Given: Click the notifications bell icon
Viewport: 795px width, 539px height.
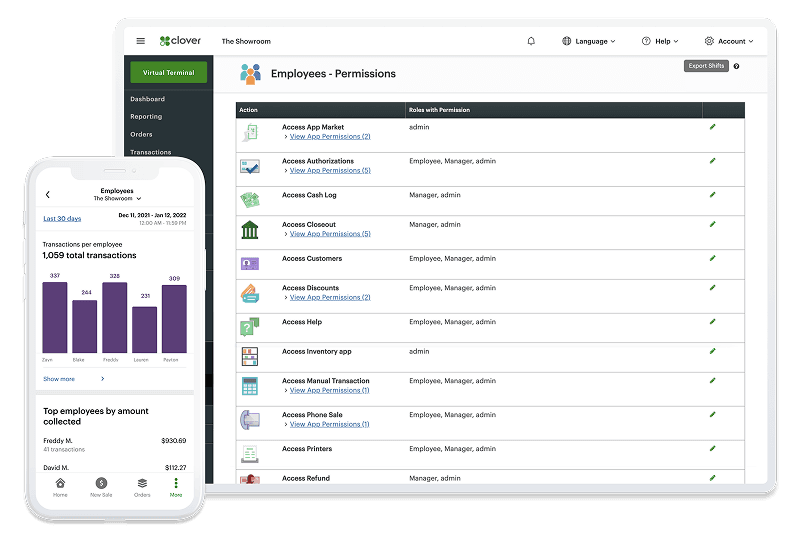Looking at the screenshot, I should coord(531,41).
